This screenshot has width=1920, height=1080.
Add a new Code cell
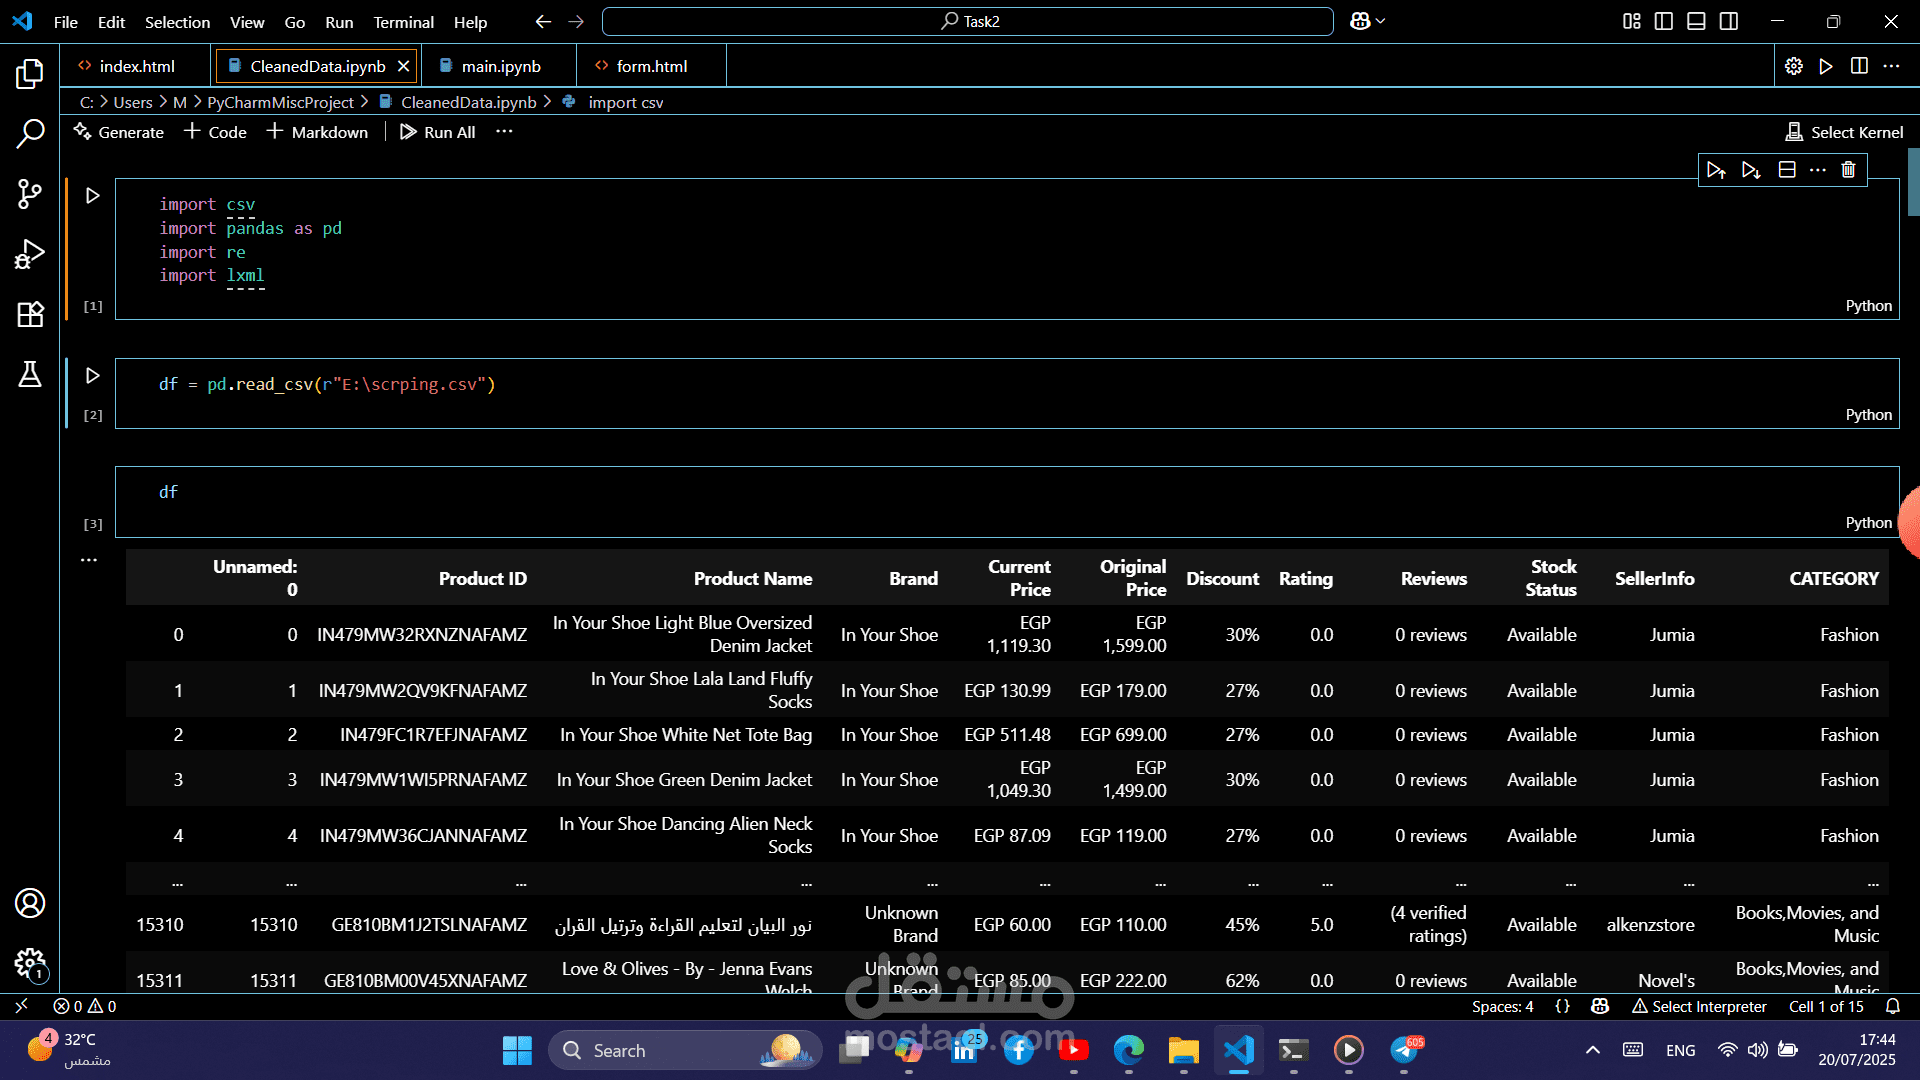(x=215, y=132)
